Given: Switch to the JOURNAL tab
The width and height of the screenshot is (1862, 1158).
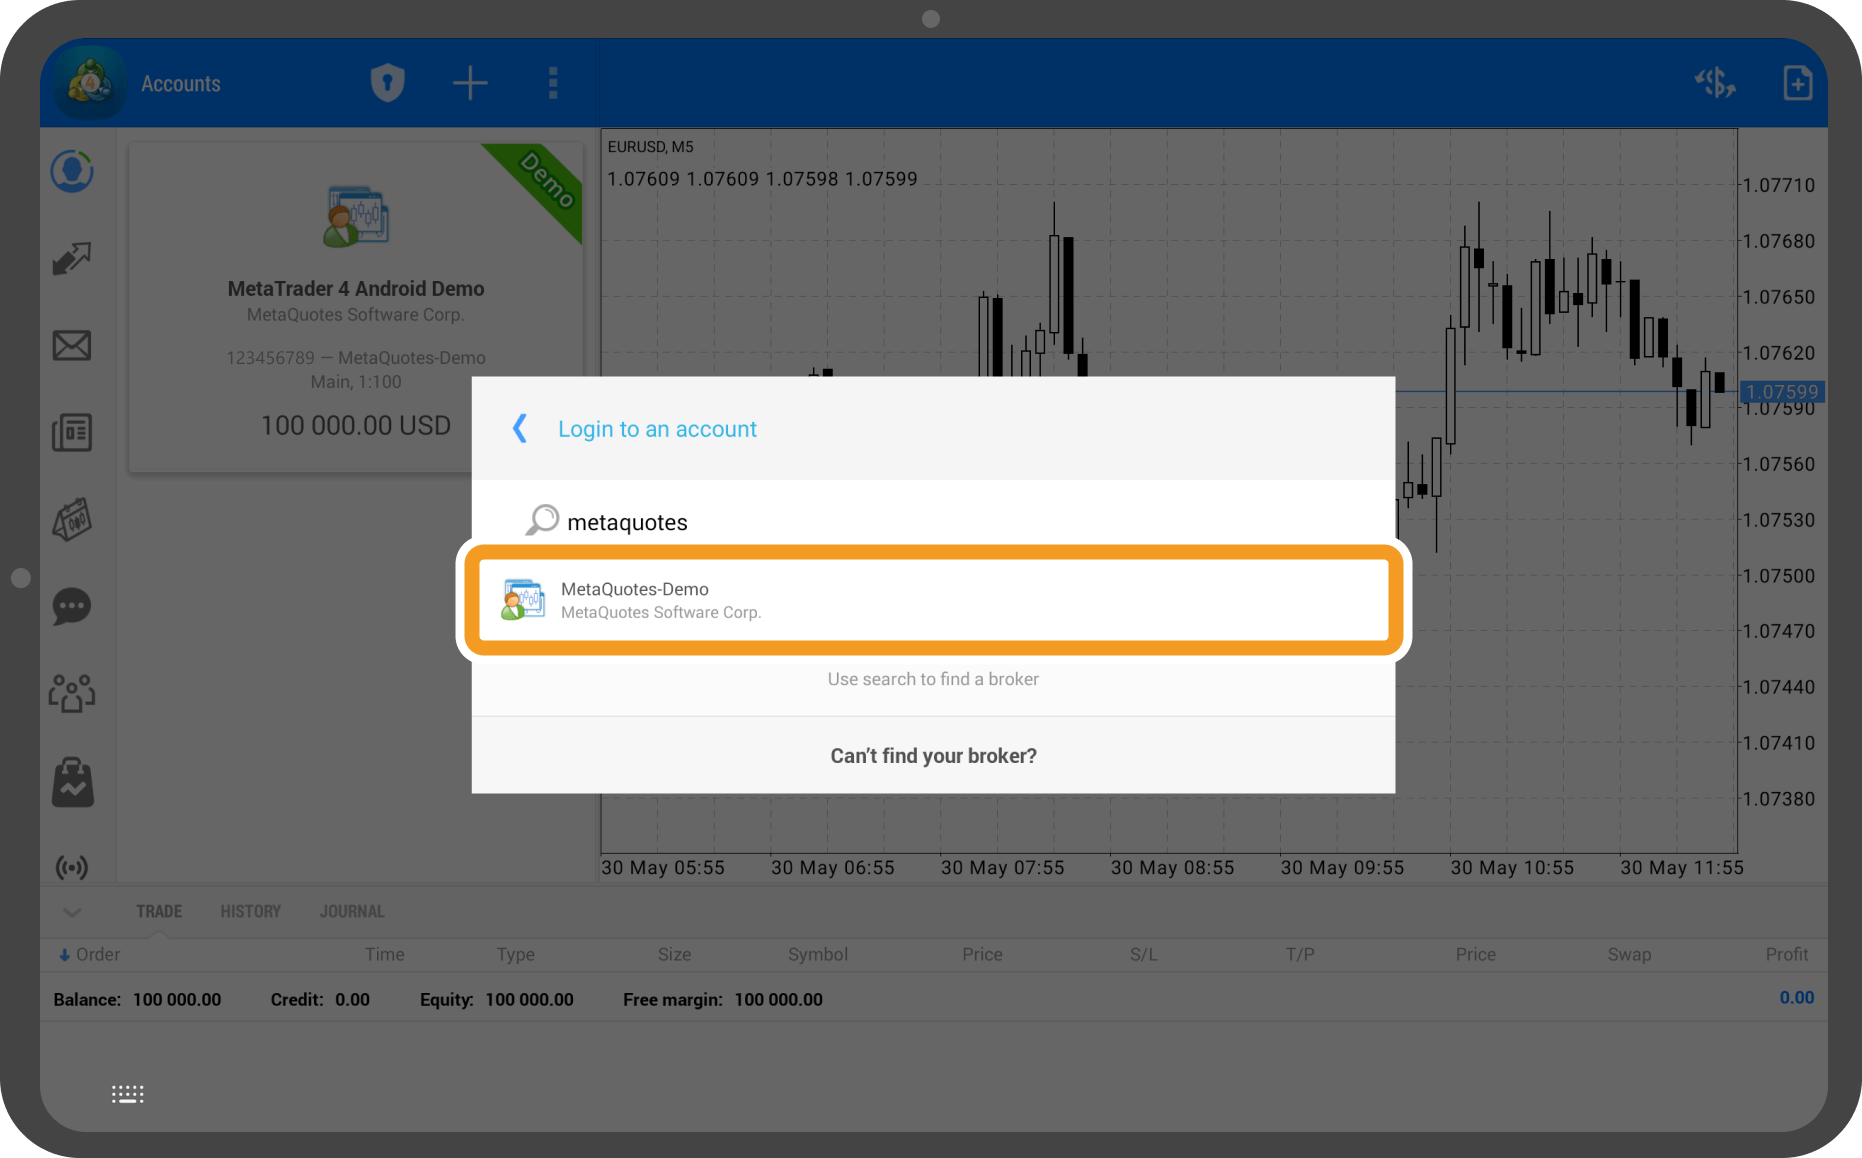Looking at the screenshot, I should 352,911.
